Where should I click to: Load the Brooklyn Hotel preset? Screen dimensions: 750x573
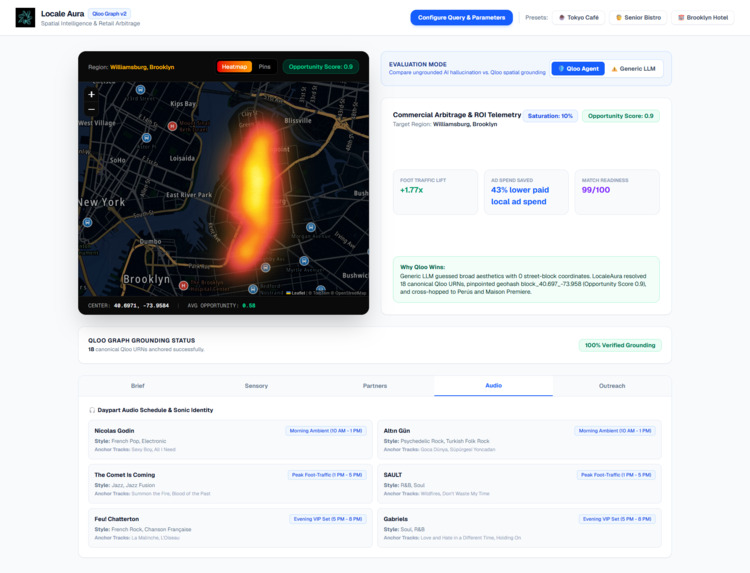click(x=703, y=18)
